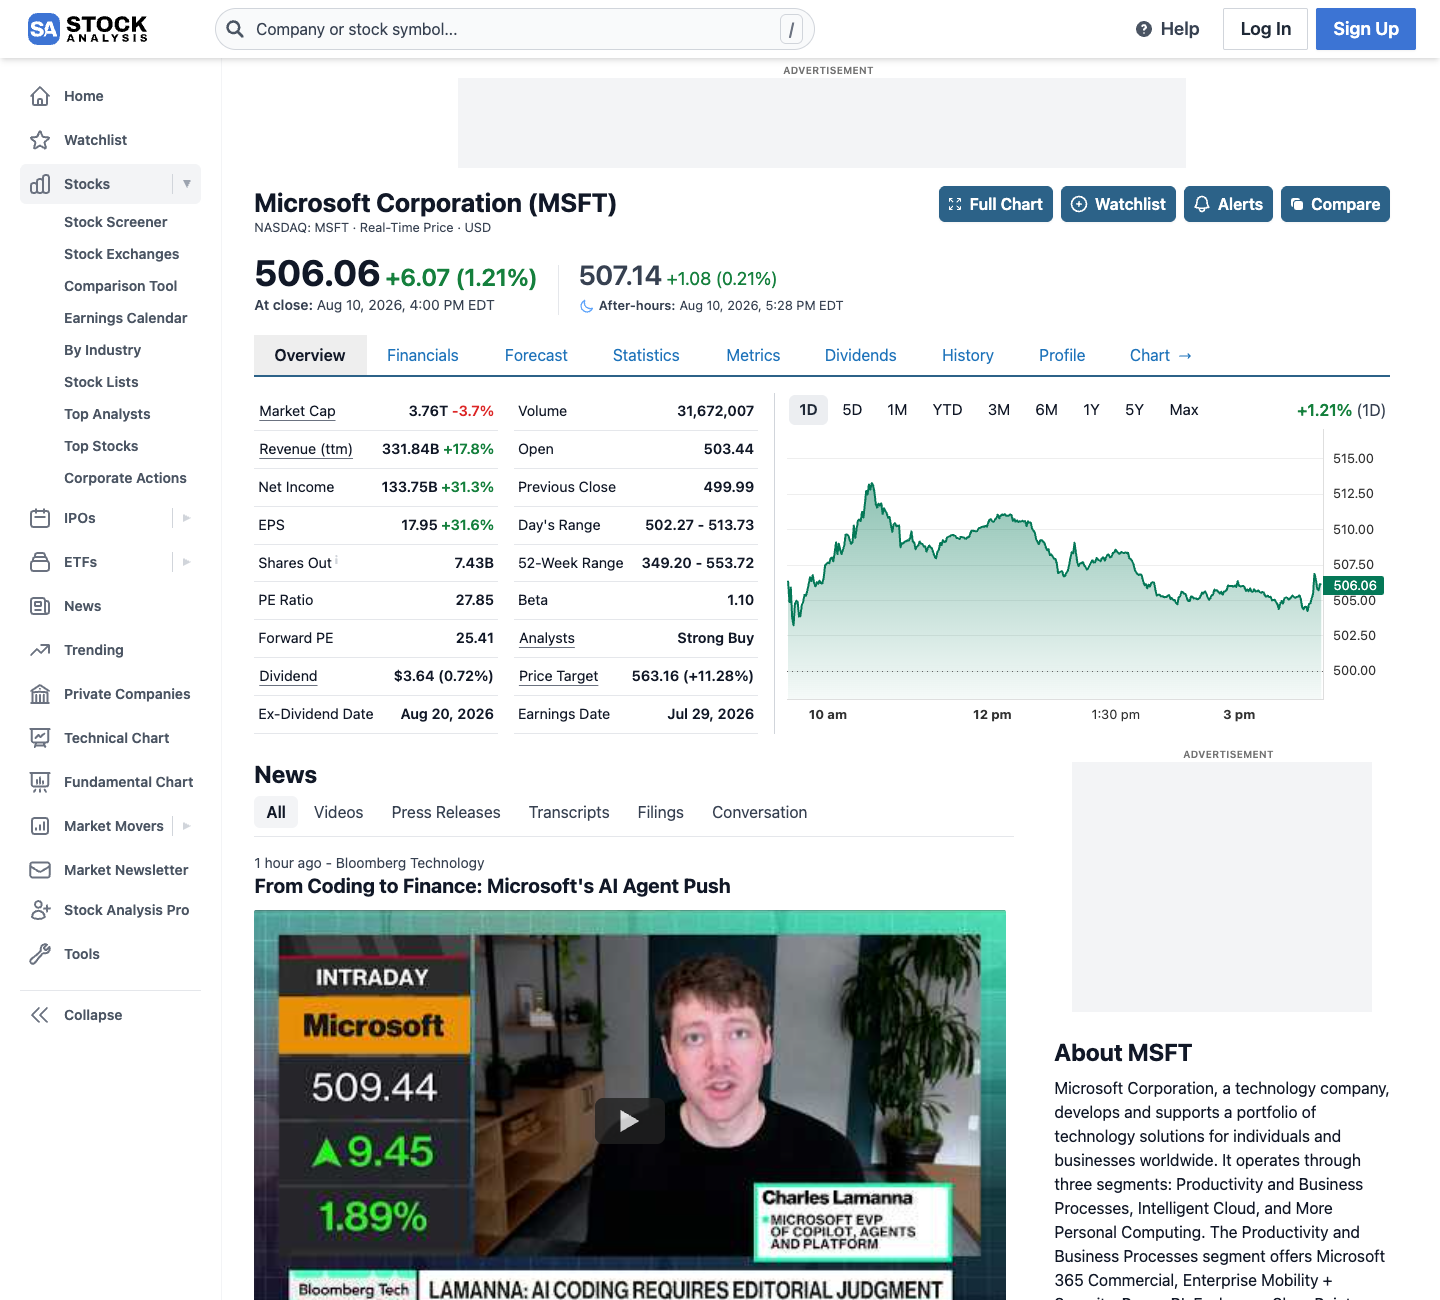This screenshot has width=1440, height=1300.
Task: Open the Alerts button
Action: 1228,204
